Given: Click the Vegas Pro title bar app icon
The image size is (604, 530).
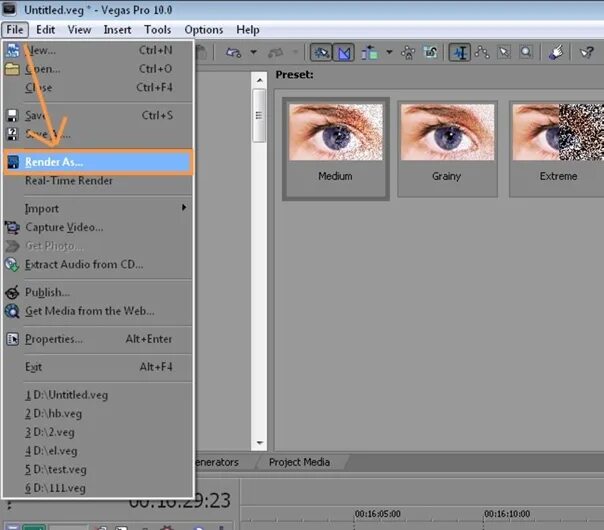Looking at the screenshot, I should [x=9, y=9].
